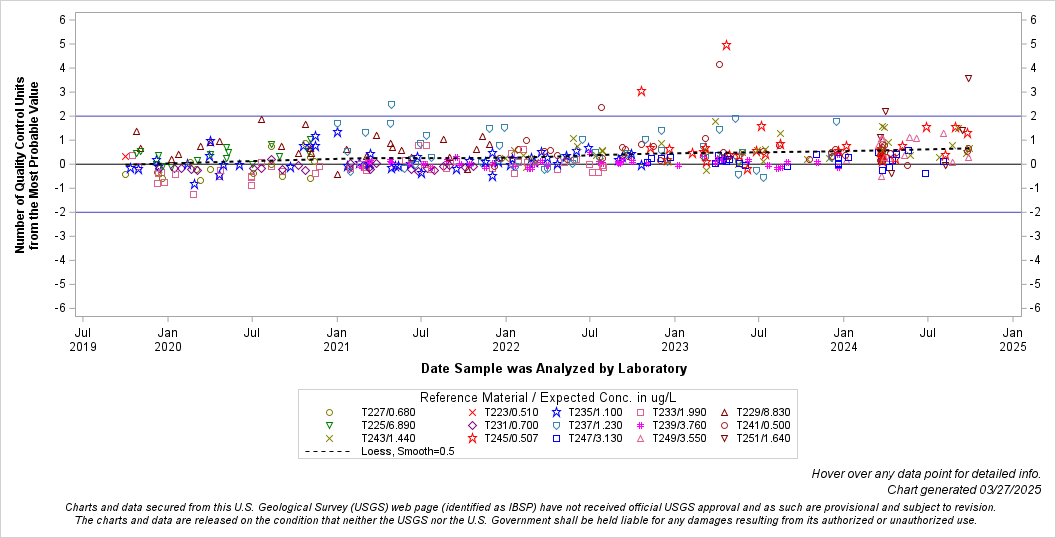Click the 'Hover over any data point' note

coord(926,474)
